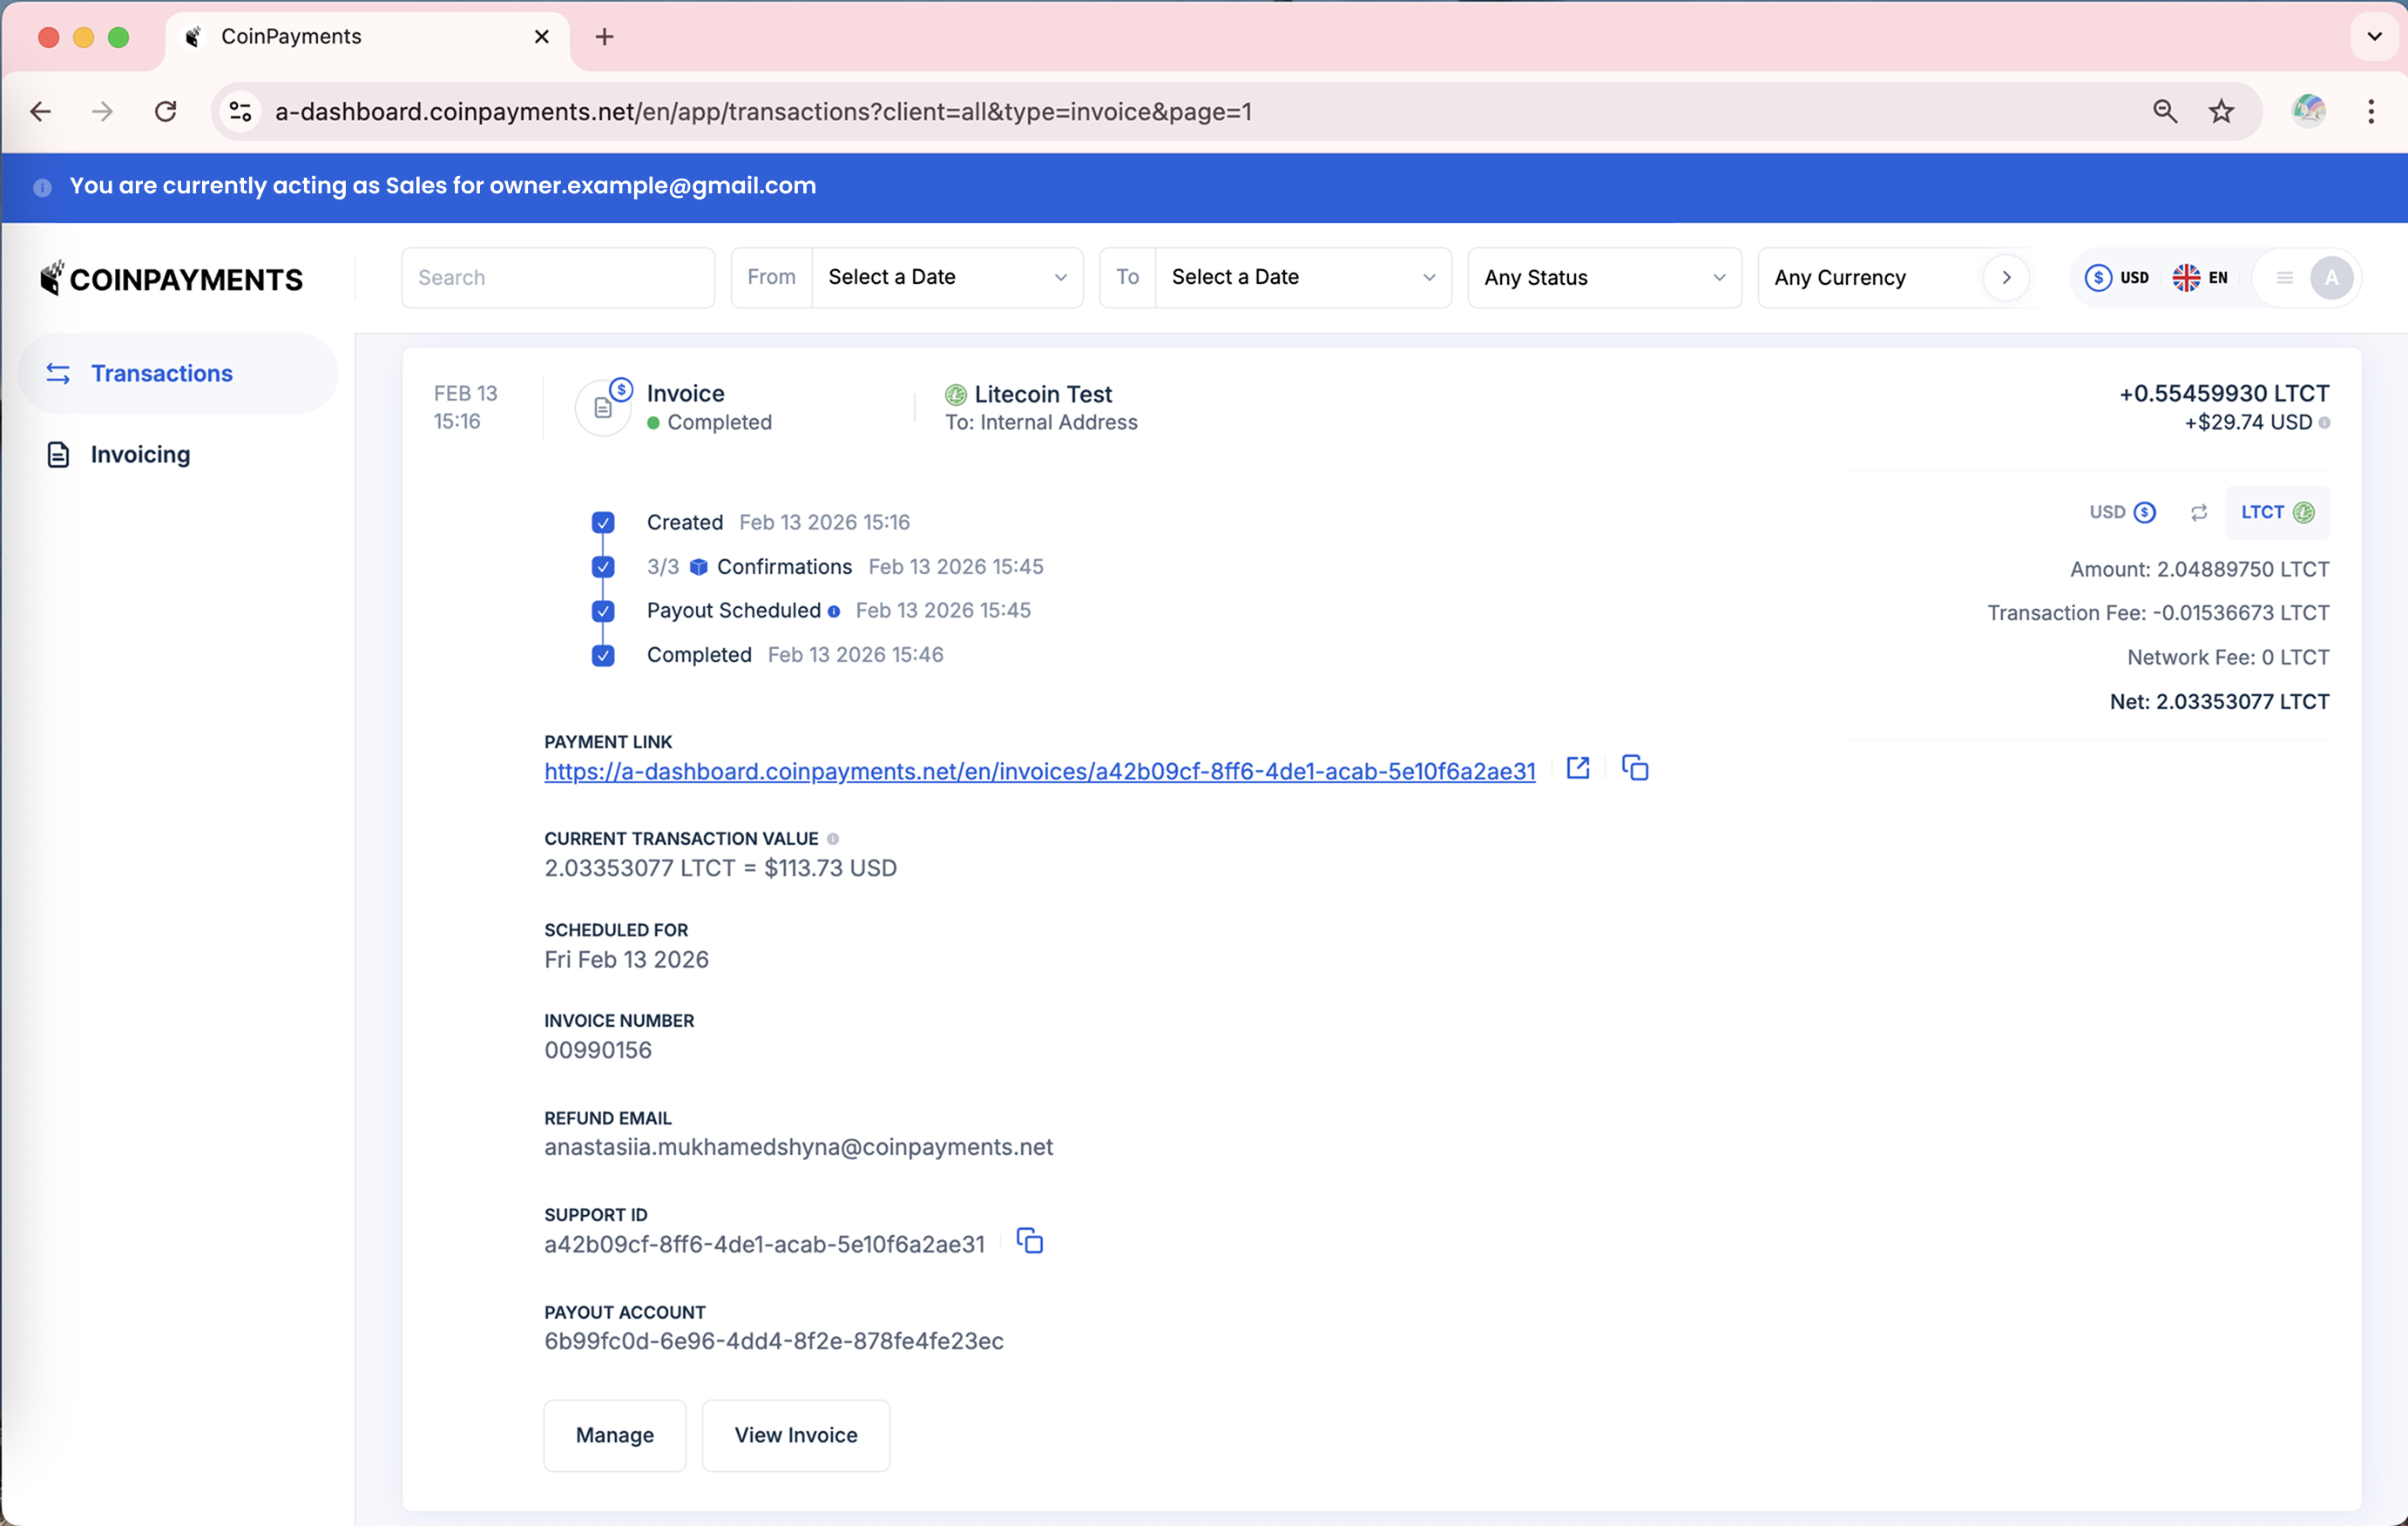
Task: Click the info icon in blue banner
Action: (x=42, y=187)
